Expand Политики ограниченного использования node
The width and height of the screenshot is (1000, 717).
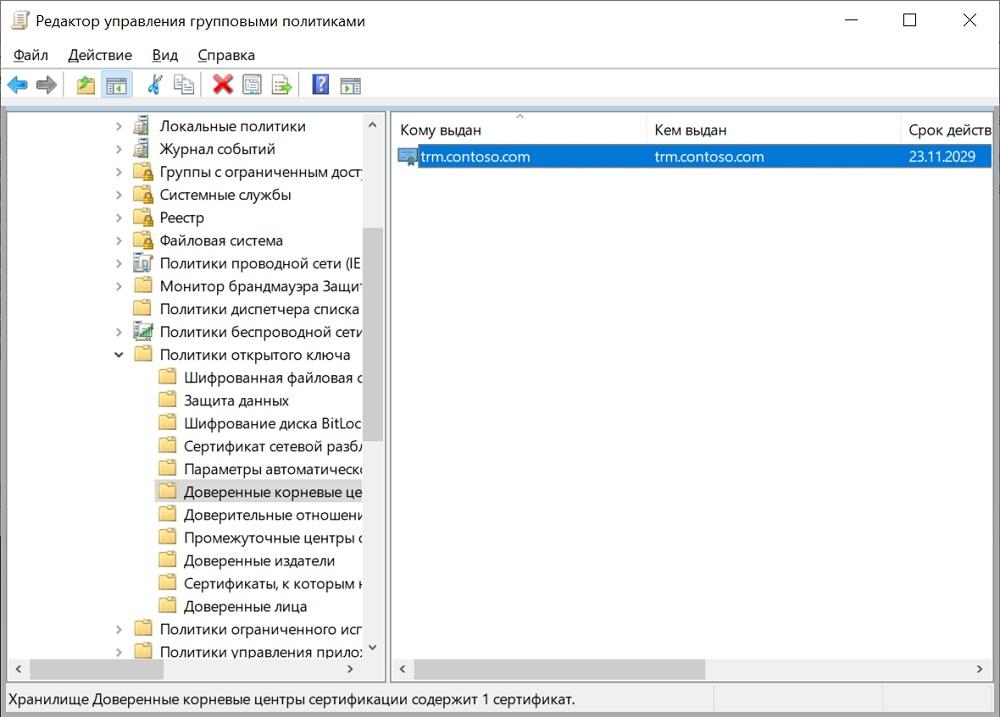click(x=119, y=630)
